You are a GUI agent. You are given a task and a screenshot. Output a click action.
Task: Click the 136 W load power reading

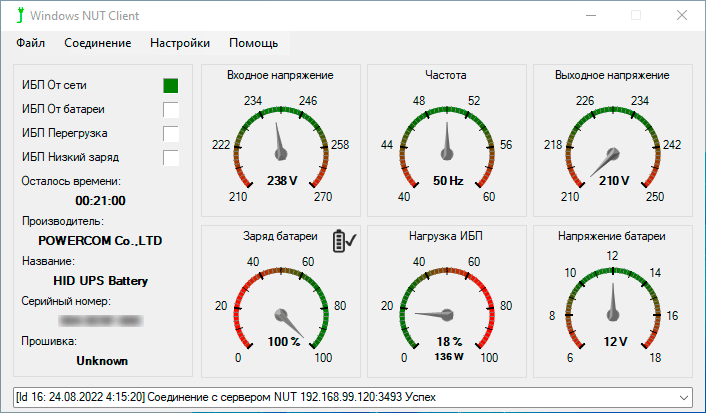[449, 357]
